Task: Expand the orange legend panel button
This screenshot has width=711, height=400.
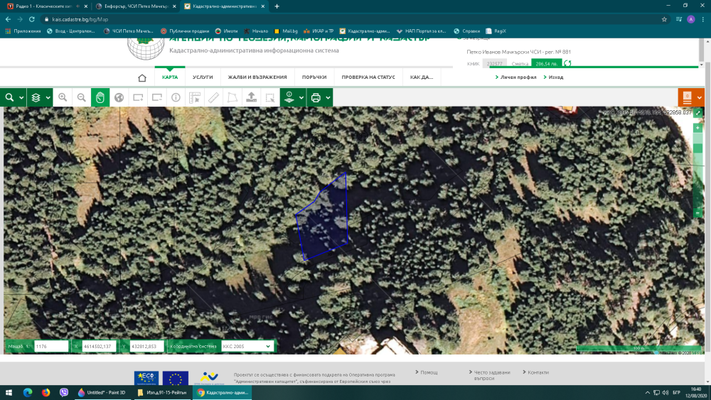Action: [x=690, y=97]
